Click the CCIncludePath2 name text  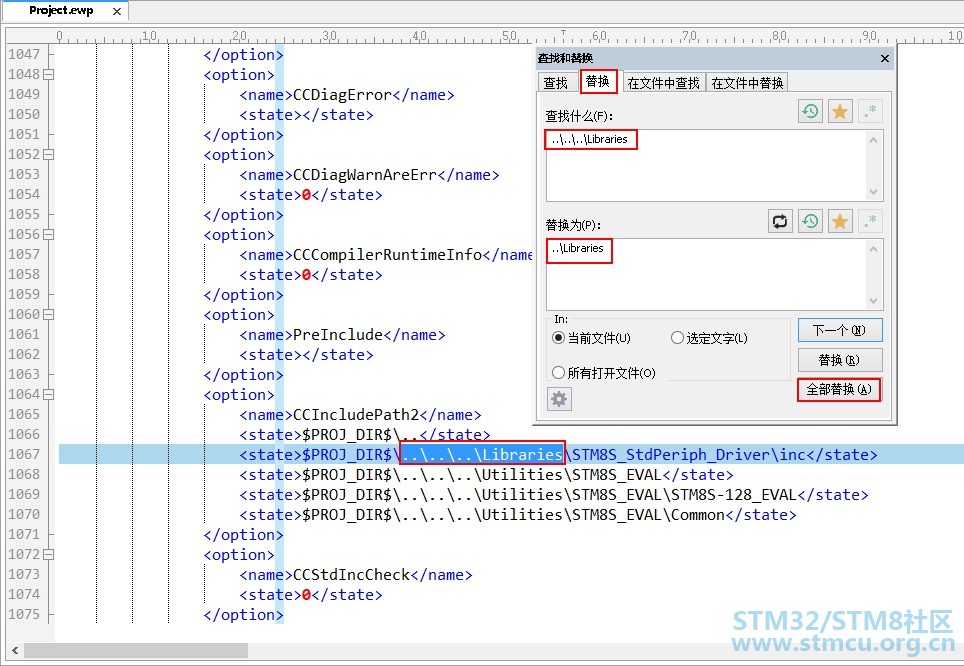pyautogui.click(x=356, y=414)
